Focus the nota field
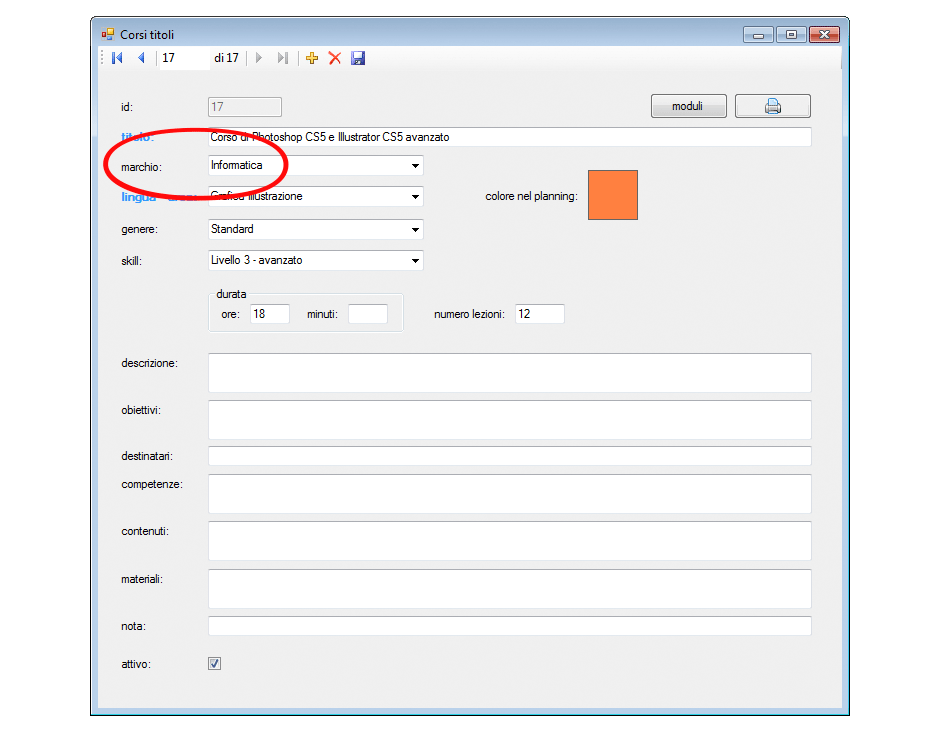Image resolution: width=940 pixels, height=732 pixels. click(x=510, y=626)
